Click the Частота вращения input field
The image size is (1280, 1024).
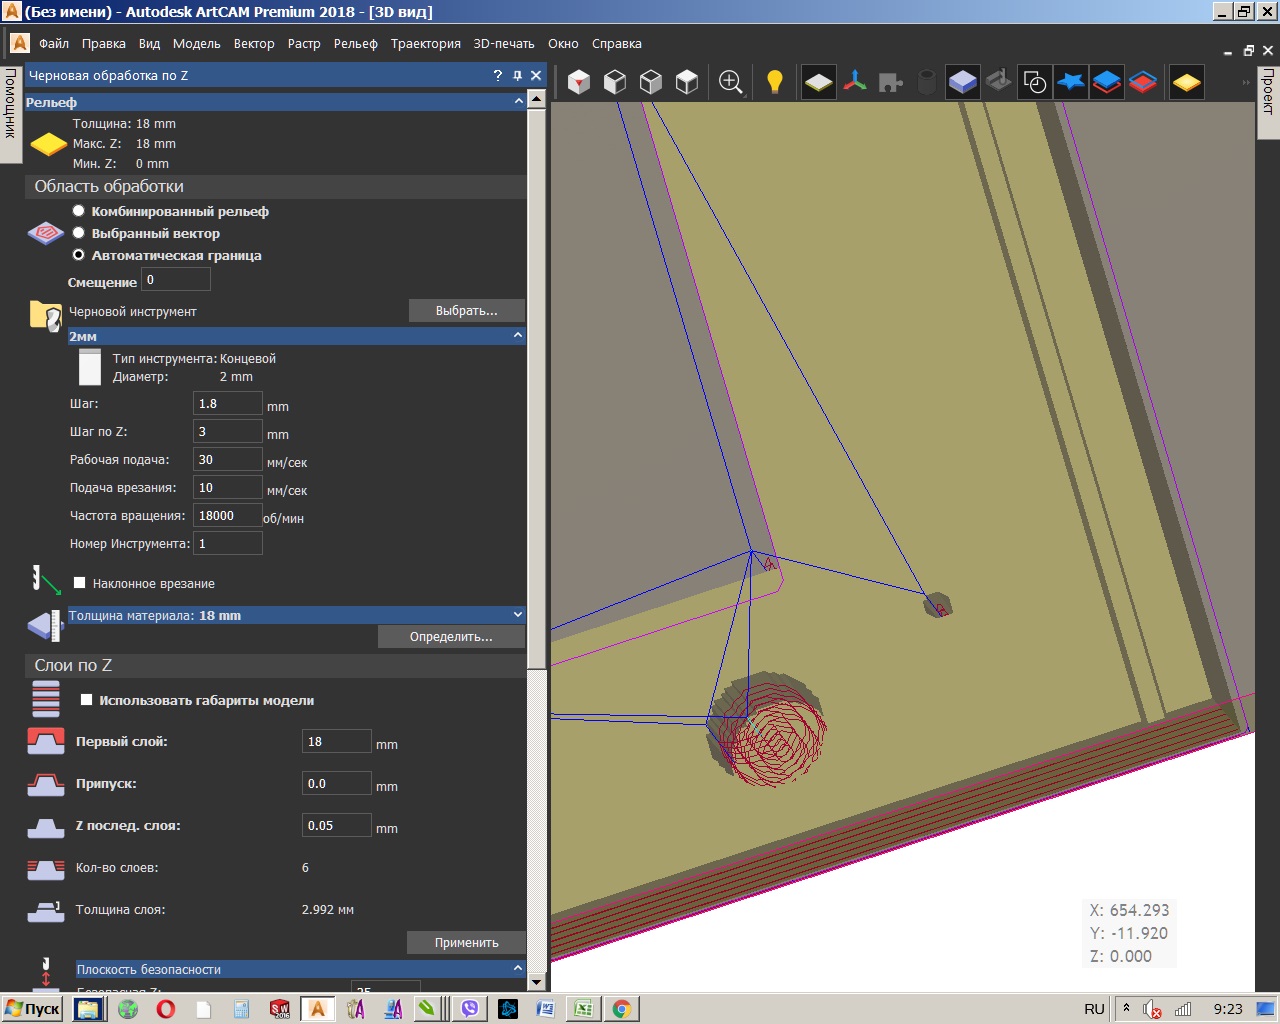[228, 516]
